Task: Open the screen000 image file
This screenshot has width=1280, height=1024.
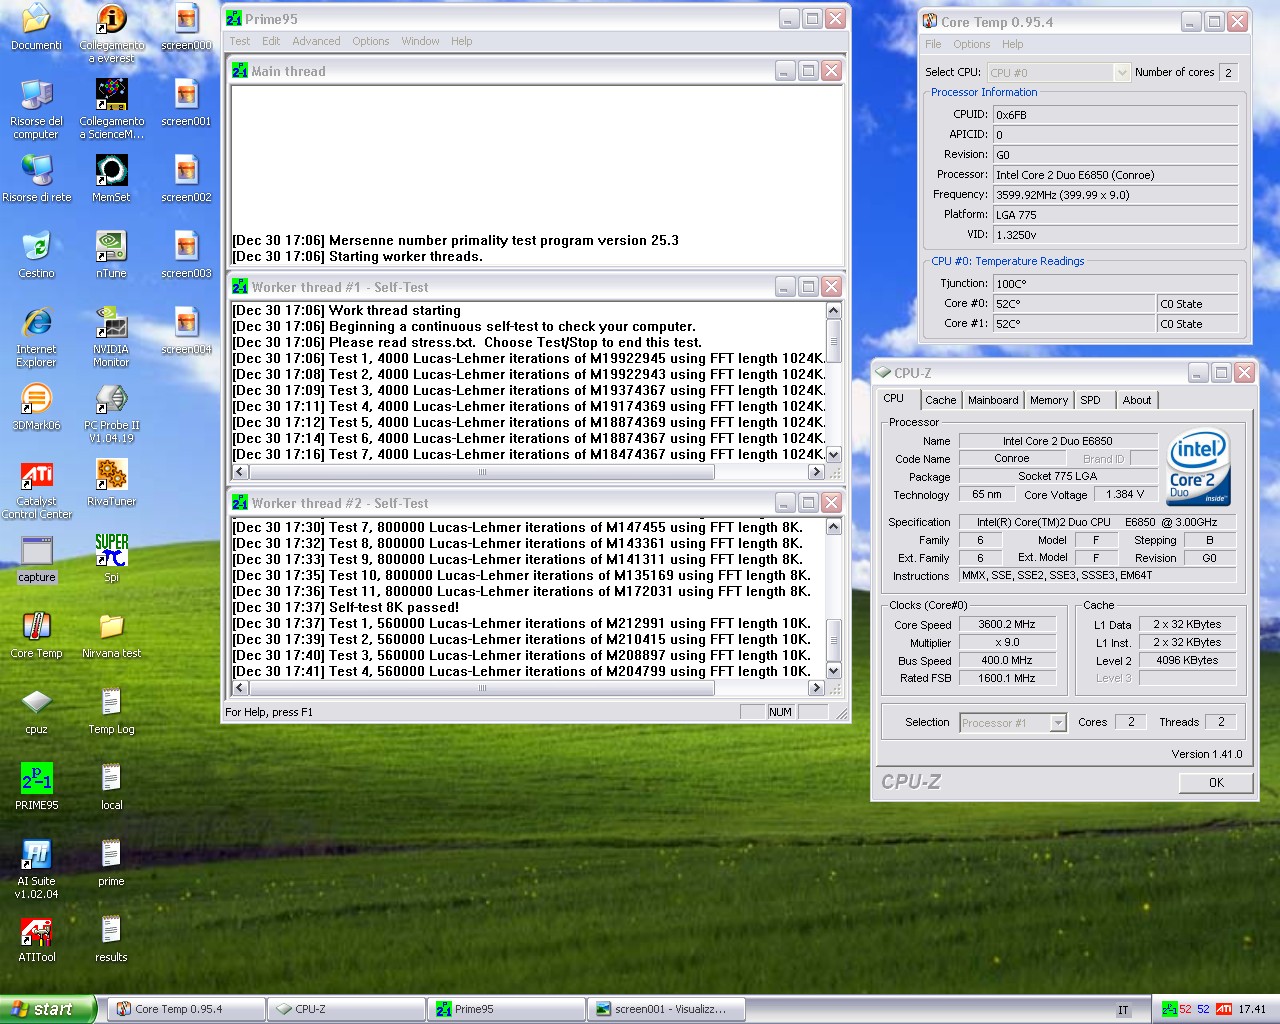Action: pyautogui.click(x=186, y=27)
